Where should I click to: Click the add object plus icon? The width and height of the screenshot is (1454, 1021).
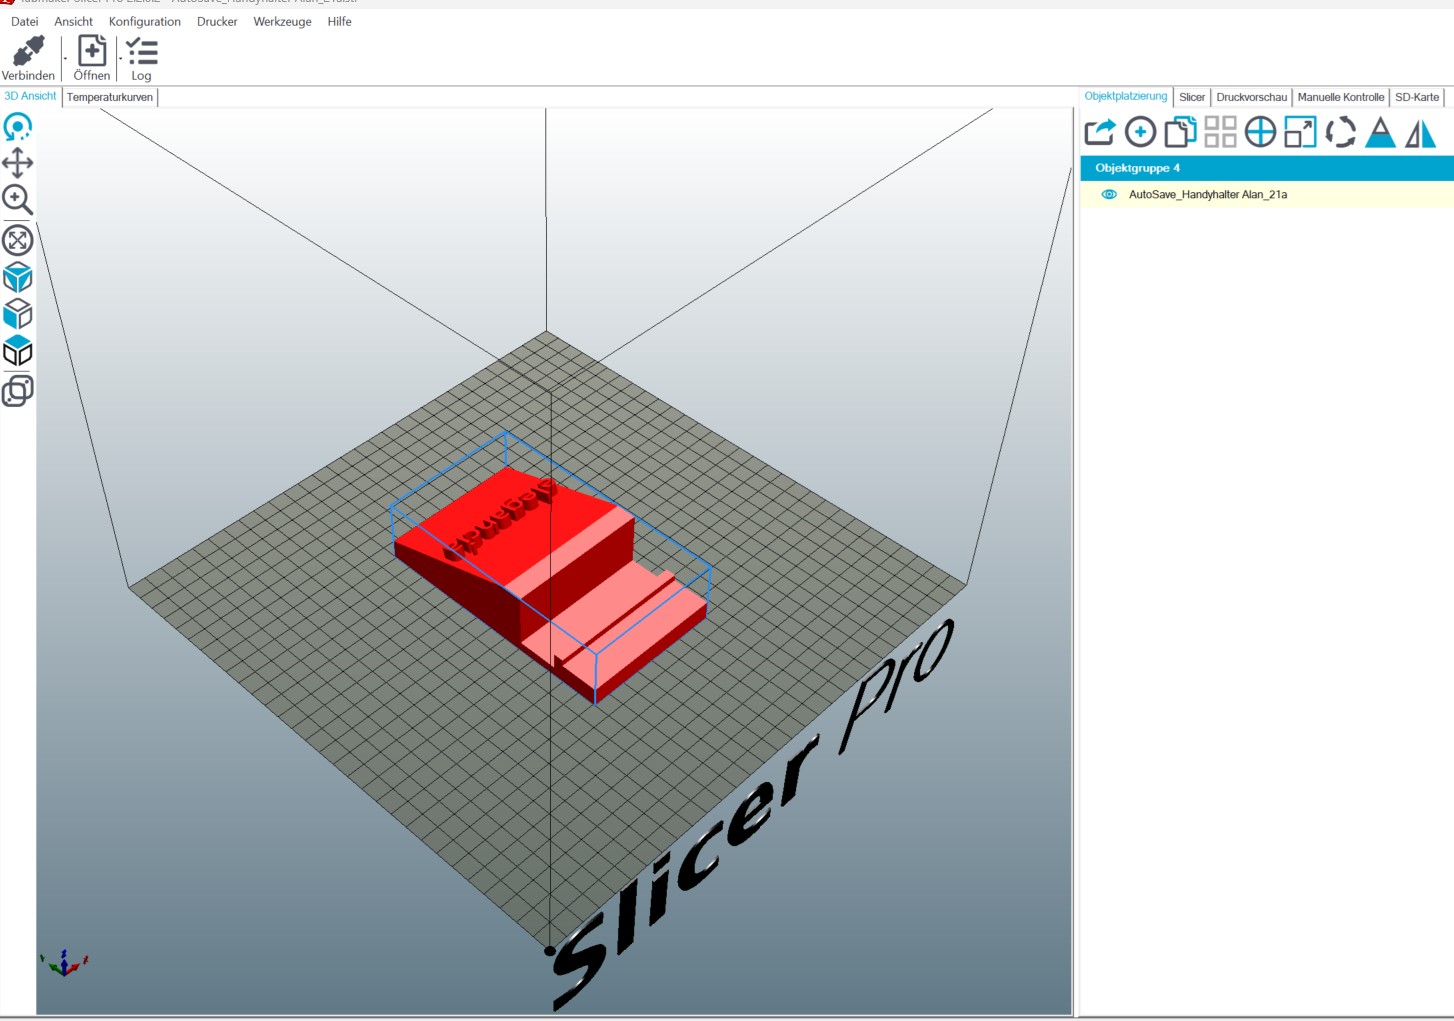coord(1140,132)
